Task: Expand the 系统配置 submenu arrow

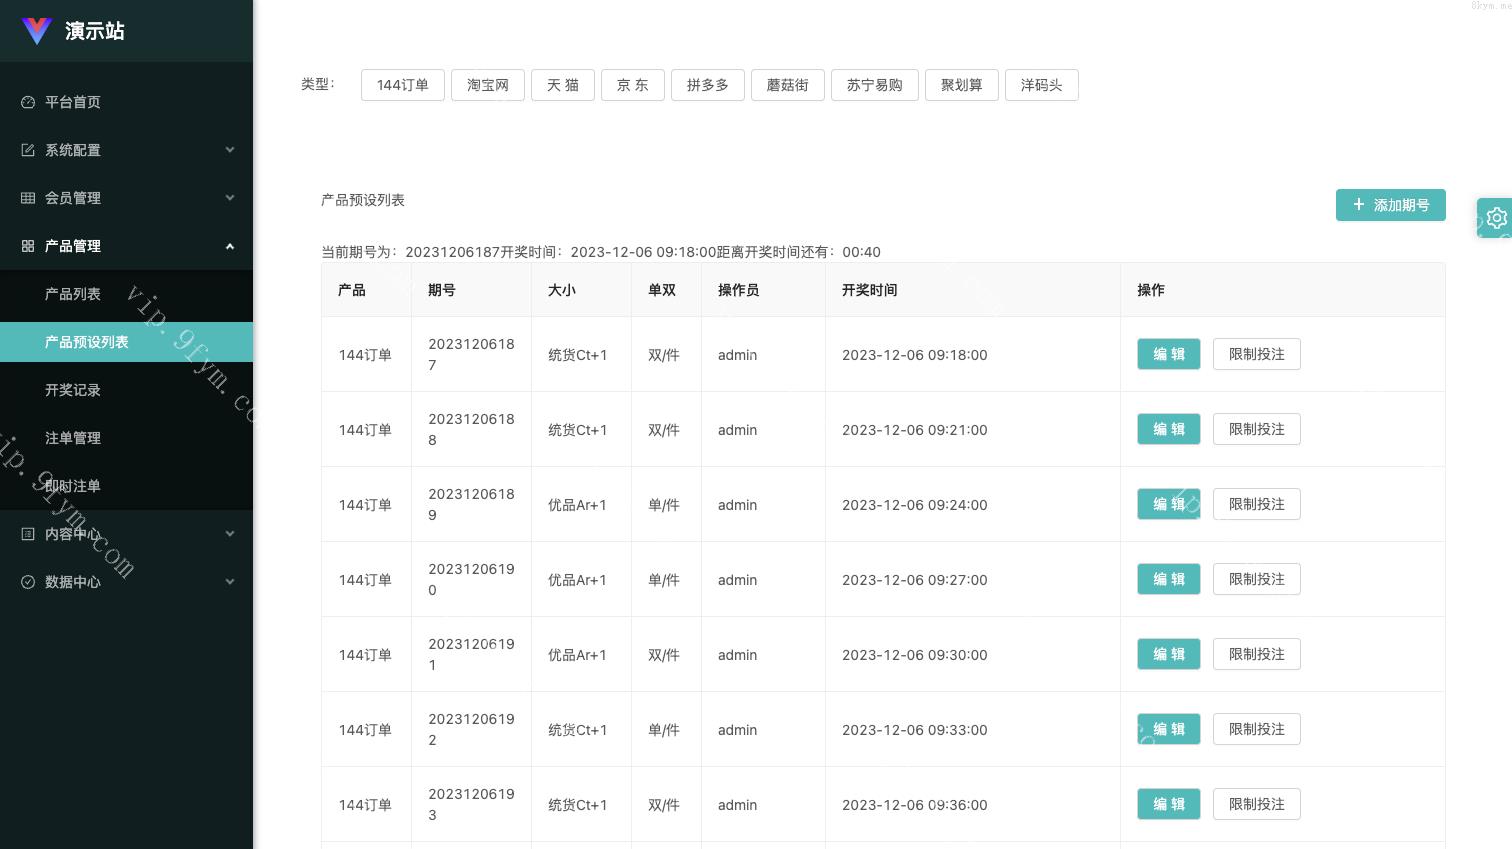Action: [230, 150]
